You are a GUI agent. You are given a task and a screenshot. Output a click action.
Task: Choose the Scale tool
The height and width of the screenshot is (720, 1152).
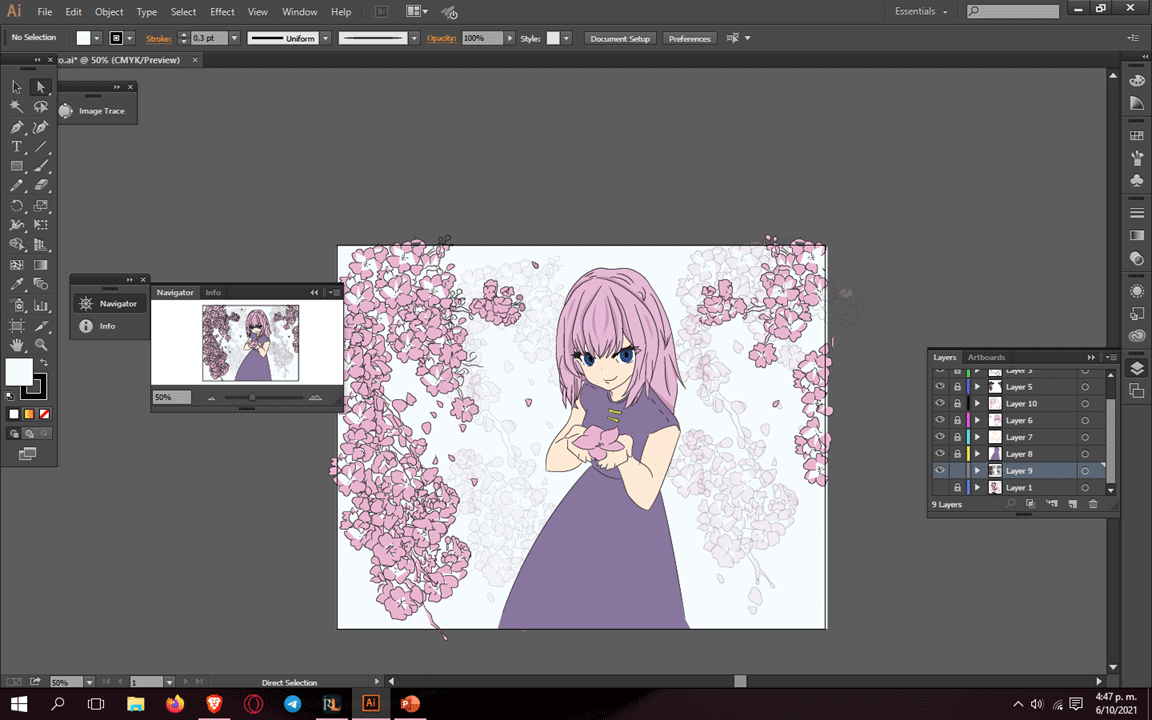click(40, 206)
